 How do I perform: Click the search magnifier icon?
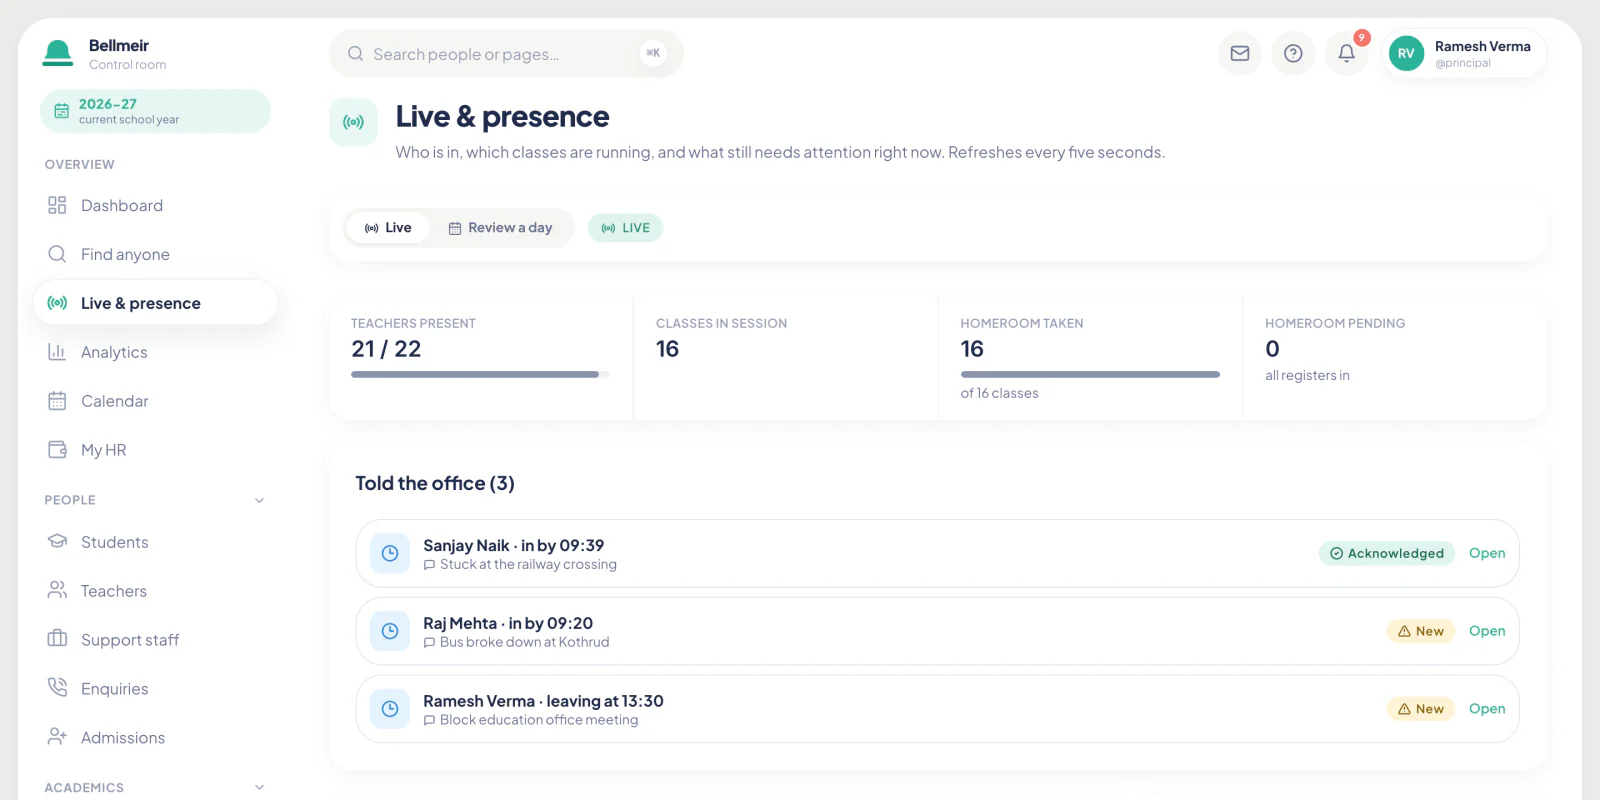click(x=355, y=54)
